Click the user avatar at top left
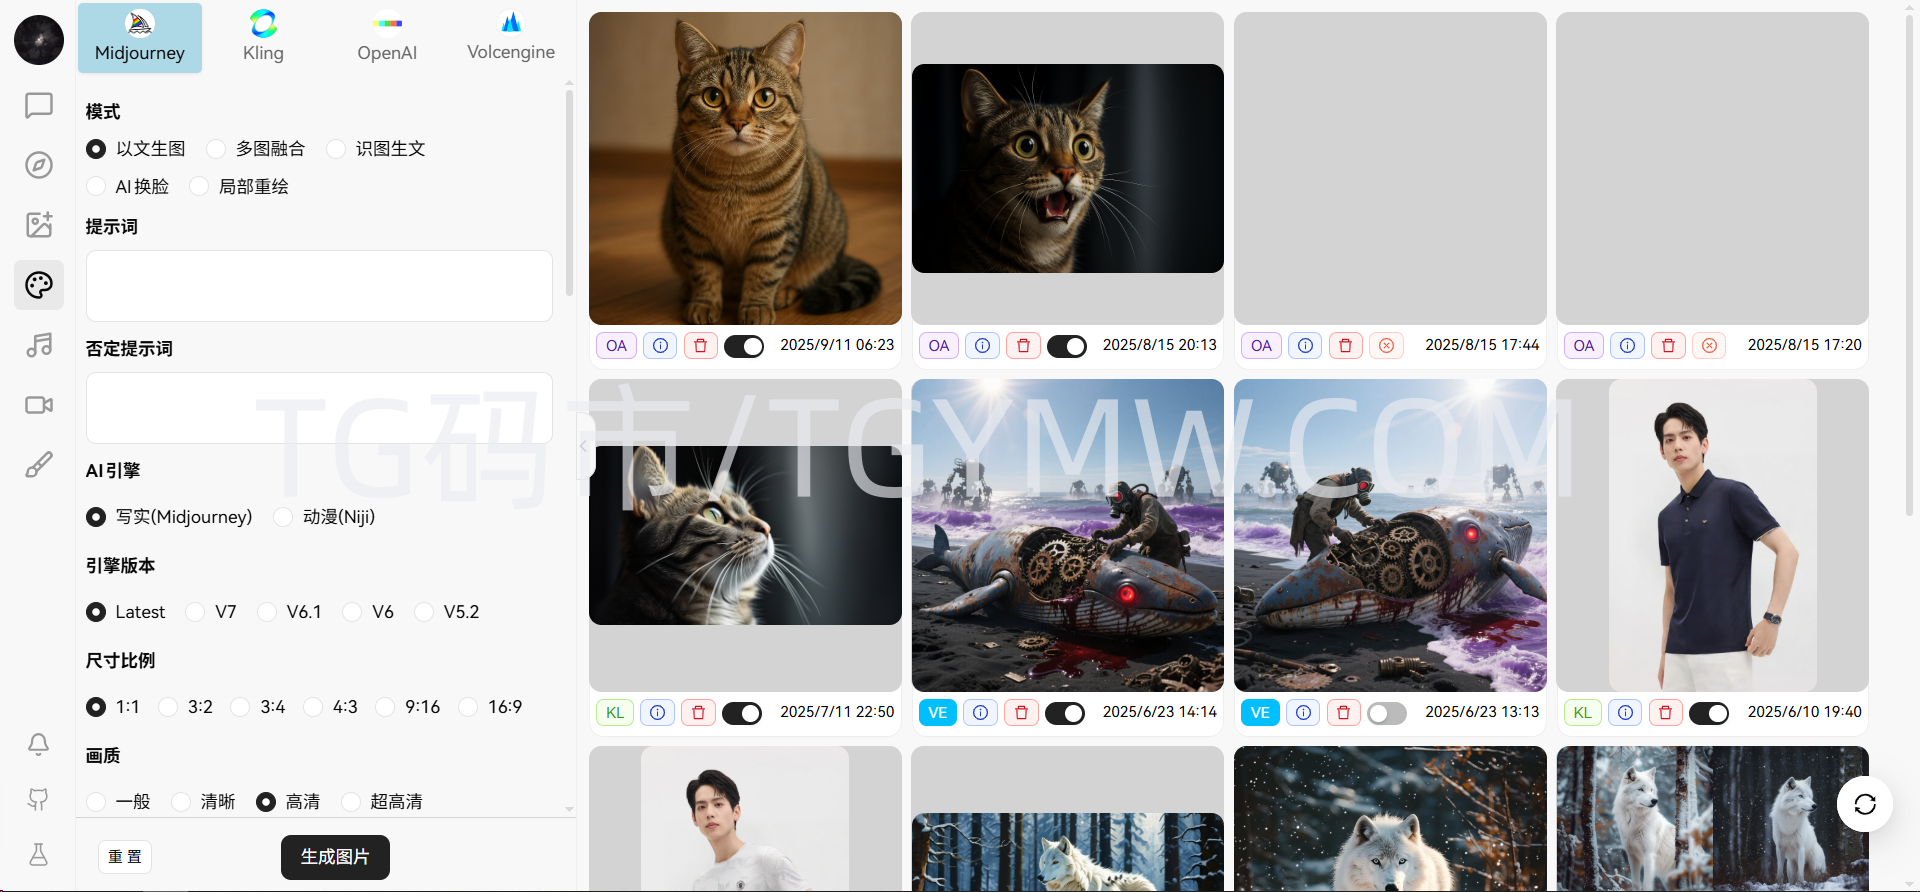 (x=39, y=40)
